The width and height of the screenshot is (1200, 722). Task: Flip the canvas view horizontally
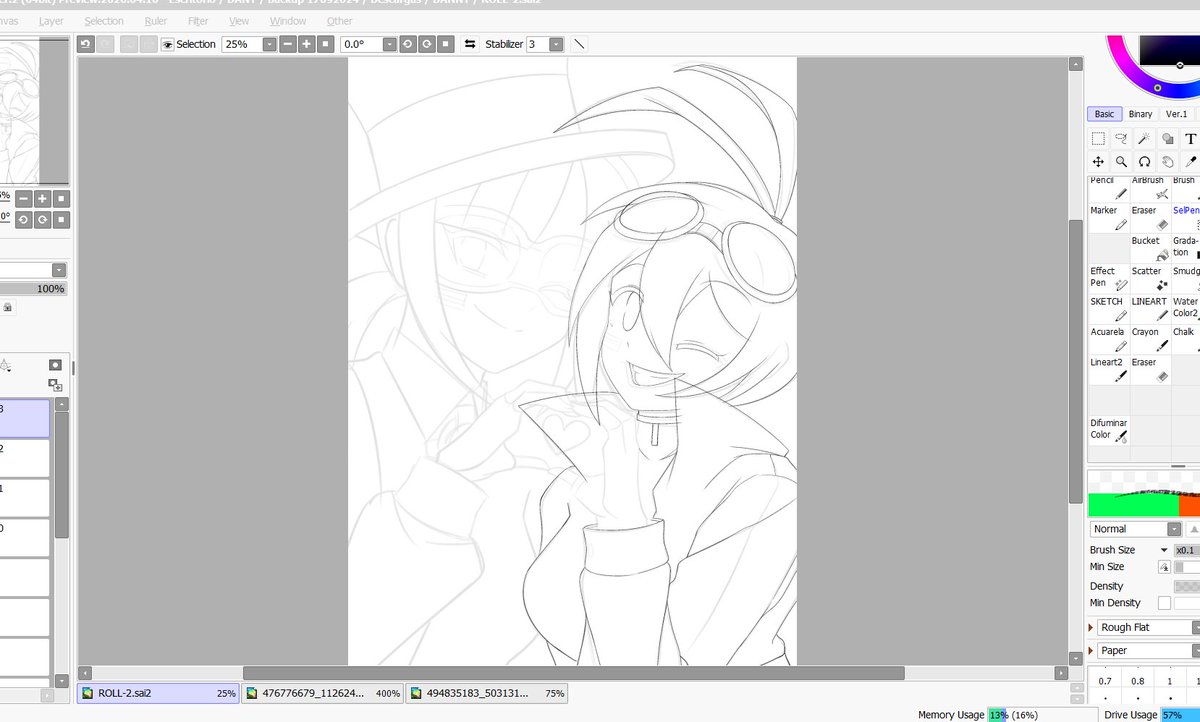tap(469, 44)
